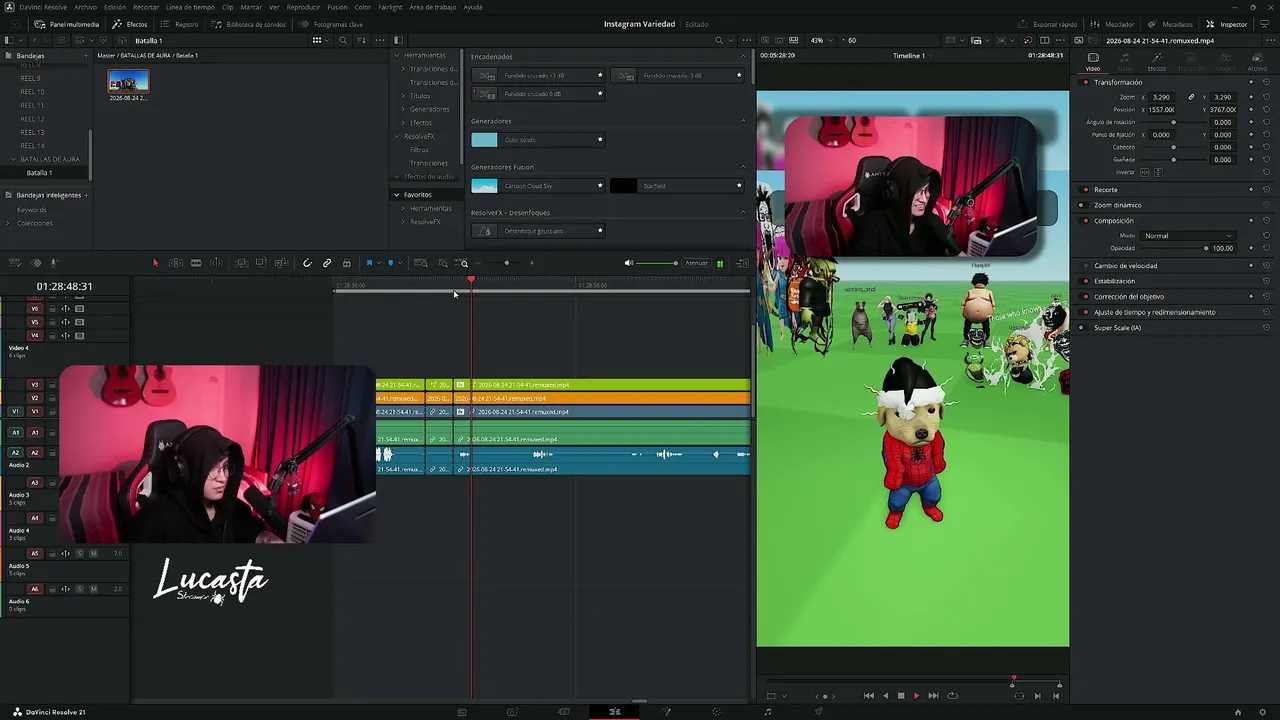
Task: Select the Batalla 1 bin
Action: [39, 173]
